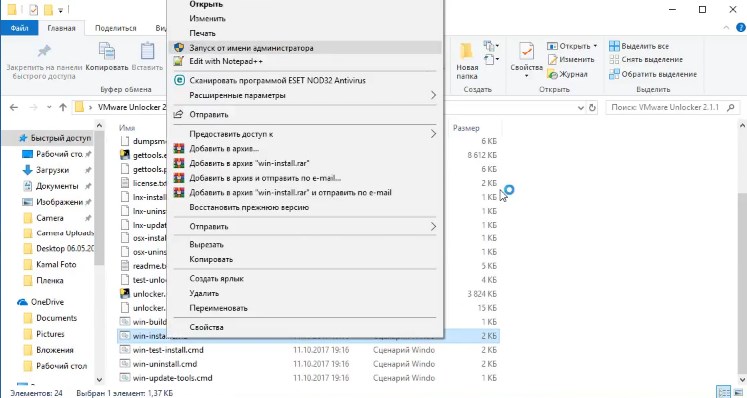Open the ribbon Открыть dropdown
The image size is (747, 398).
pyautogui.click(x=572, y=46)
